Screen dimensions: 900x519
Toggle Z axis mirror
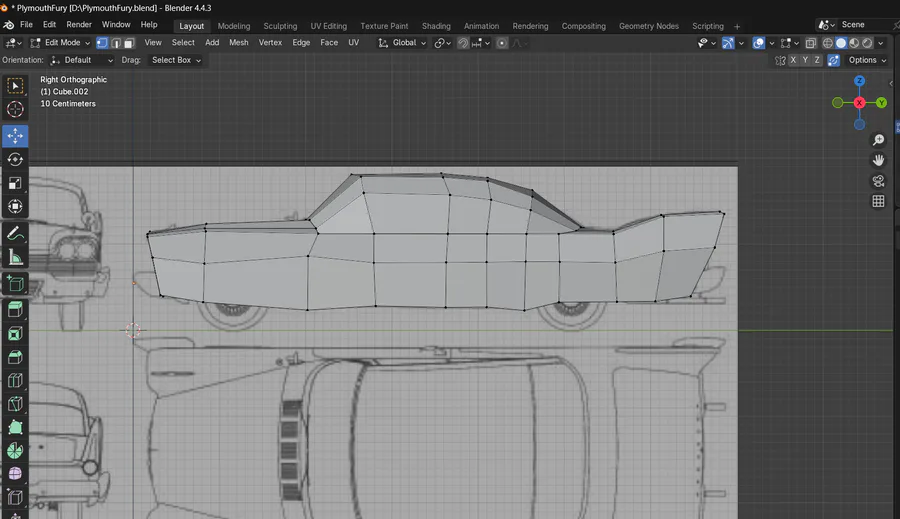click(817, 60)
